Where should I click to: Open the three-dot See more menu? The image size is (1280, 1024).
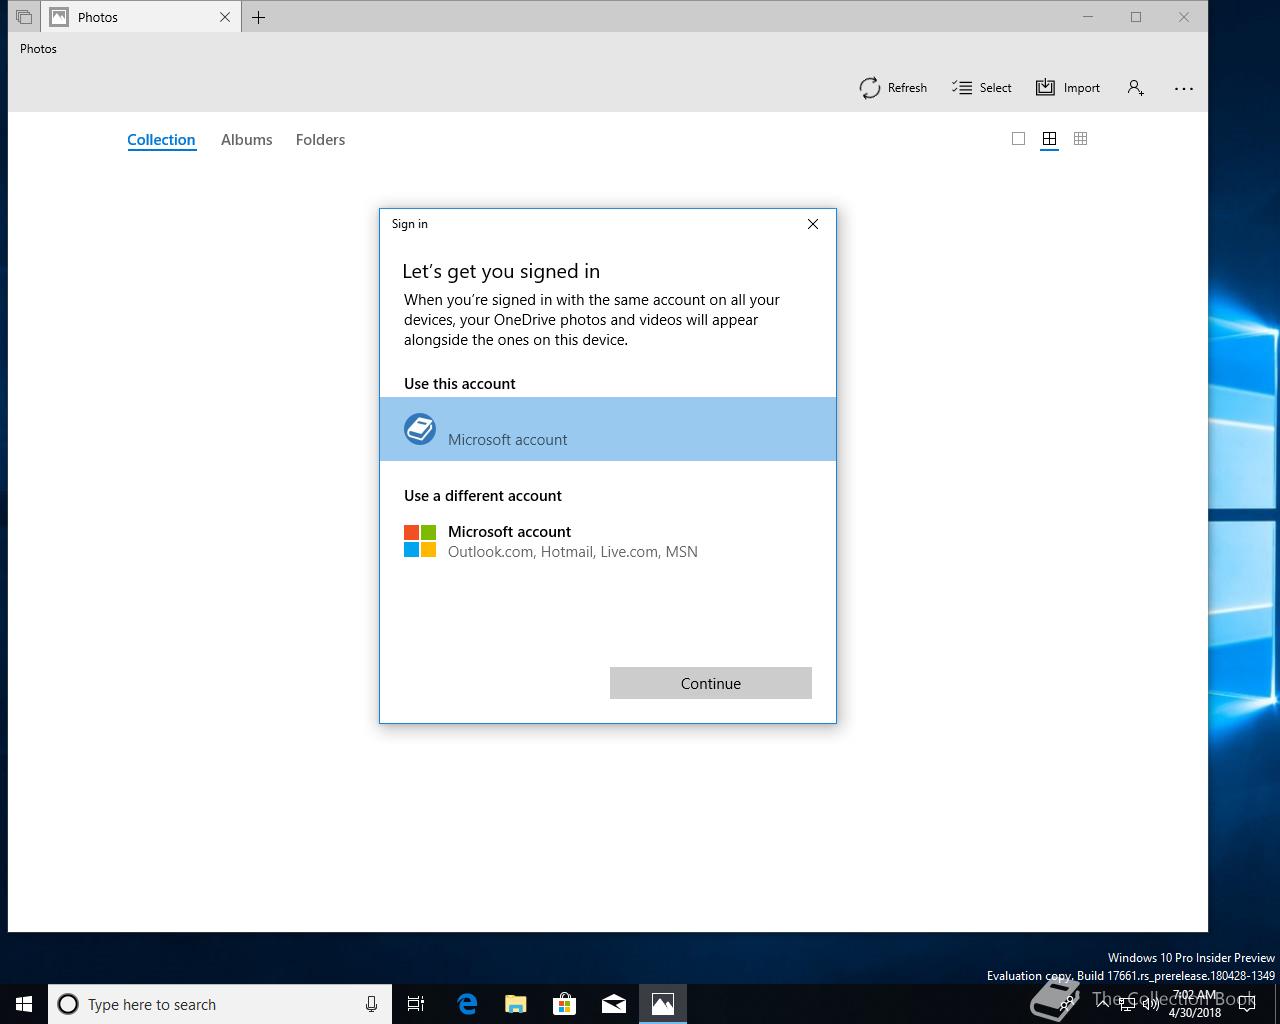(1184, 88)
